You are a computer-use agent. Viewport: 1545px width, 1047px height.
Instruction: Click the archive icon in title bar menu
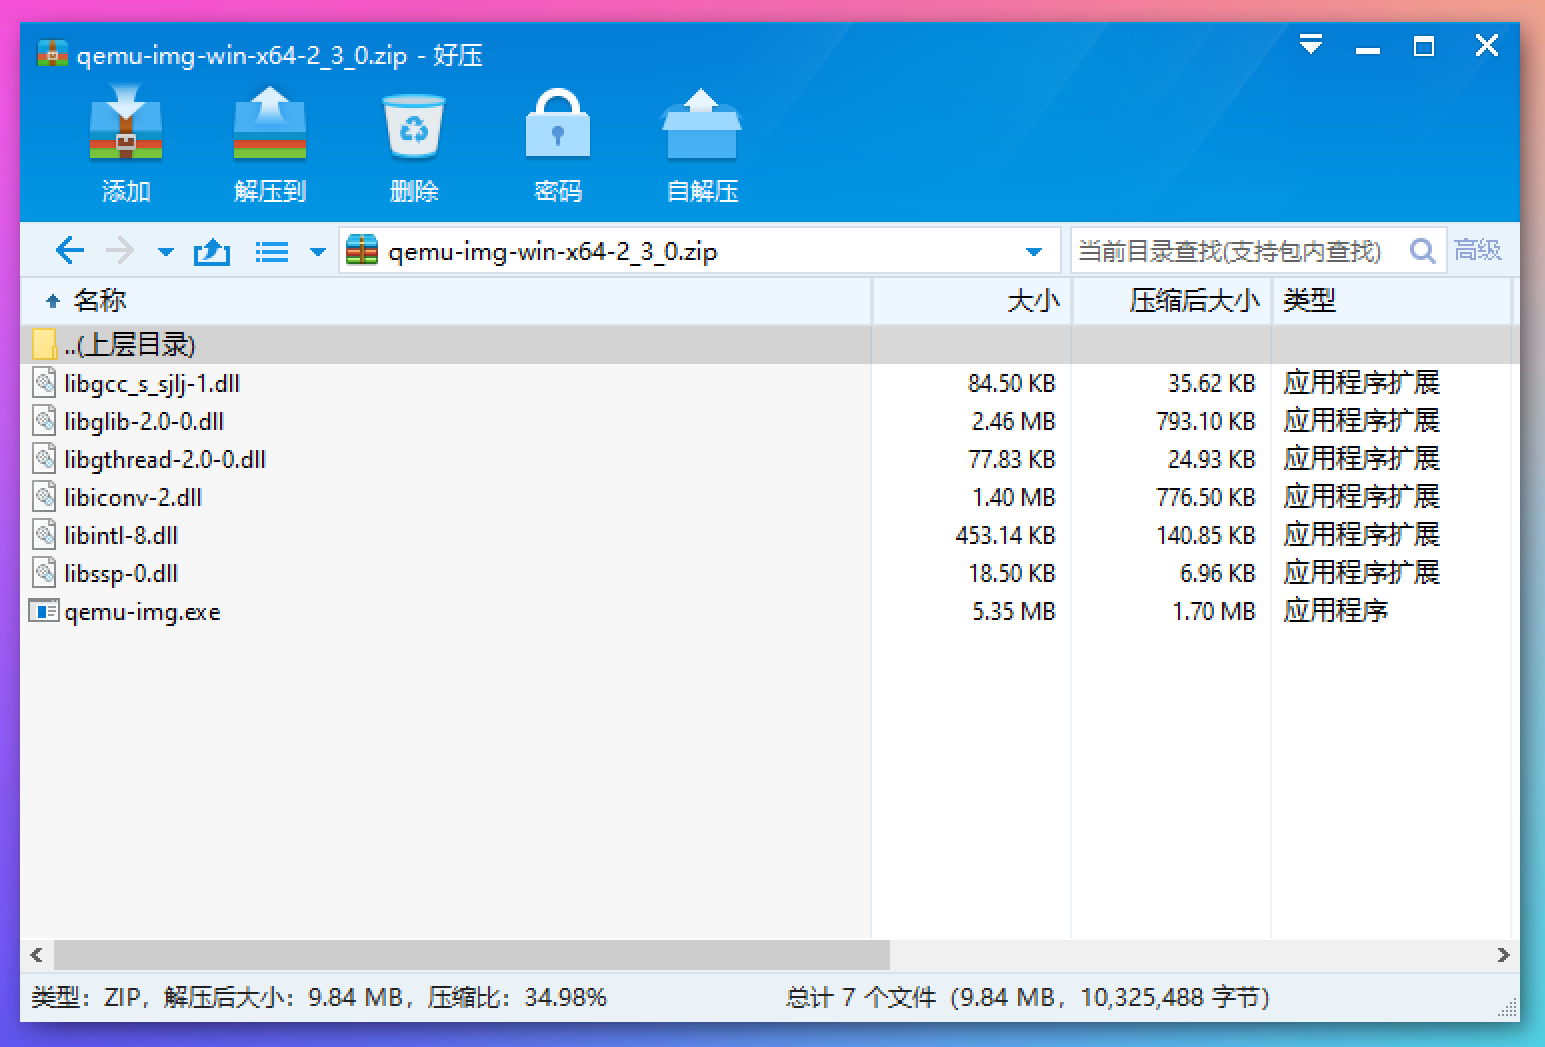coord(49,54)
